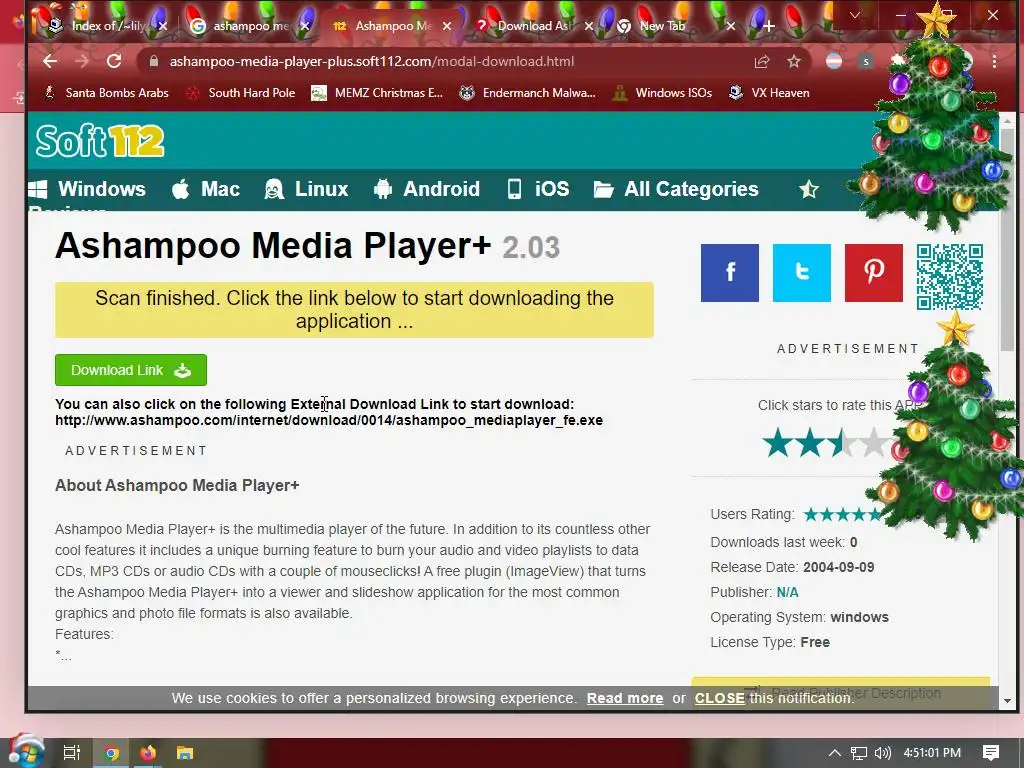Share the page on Facebook
1024x768 pixels.
[729, 273]
